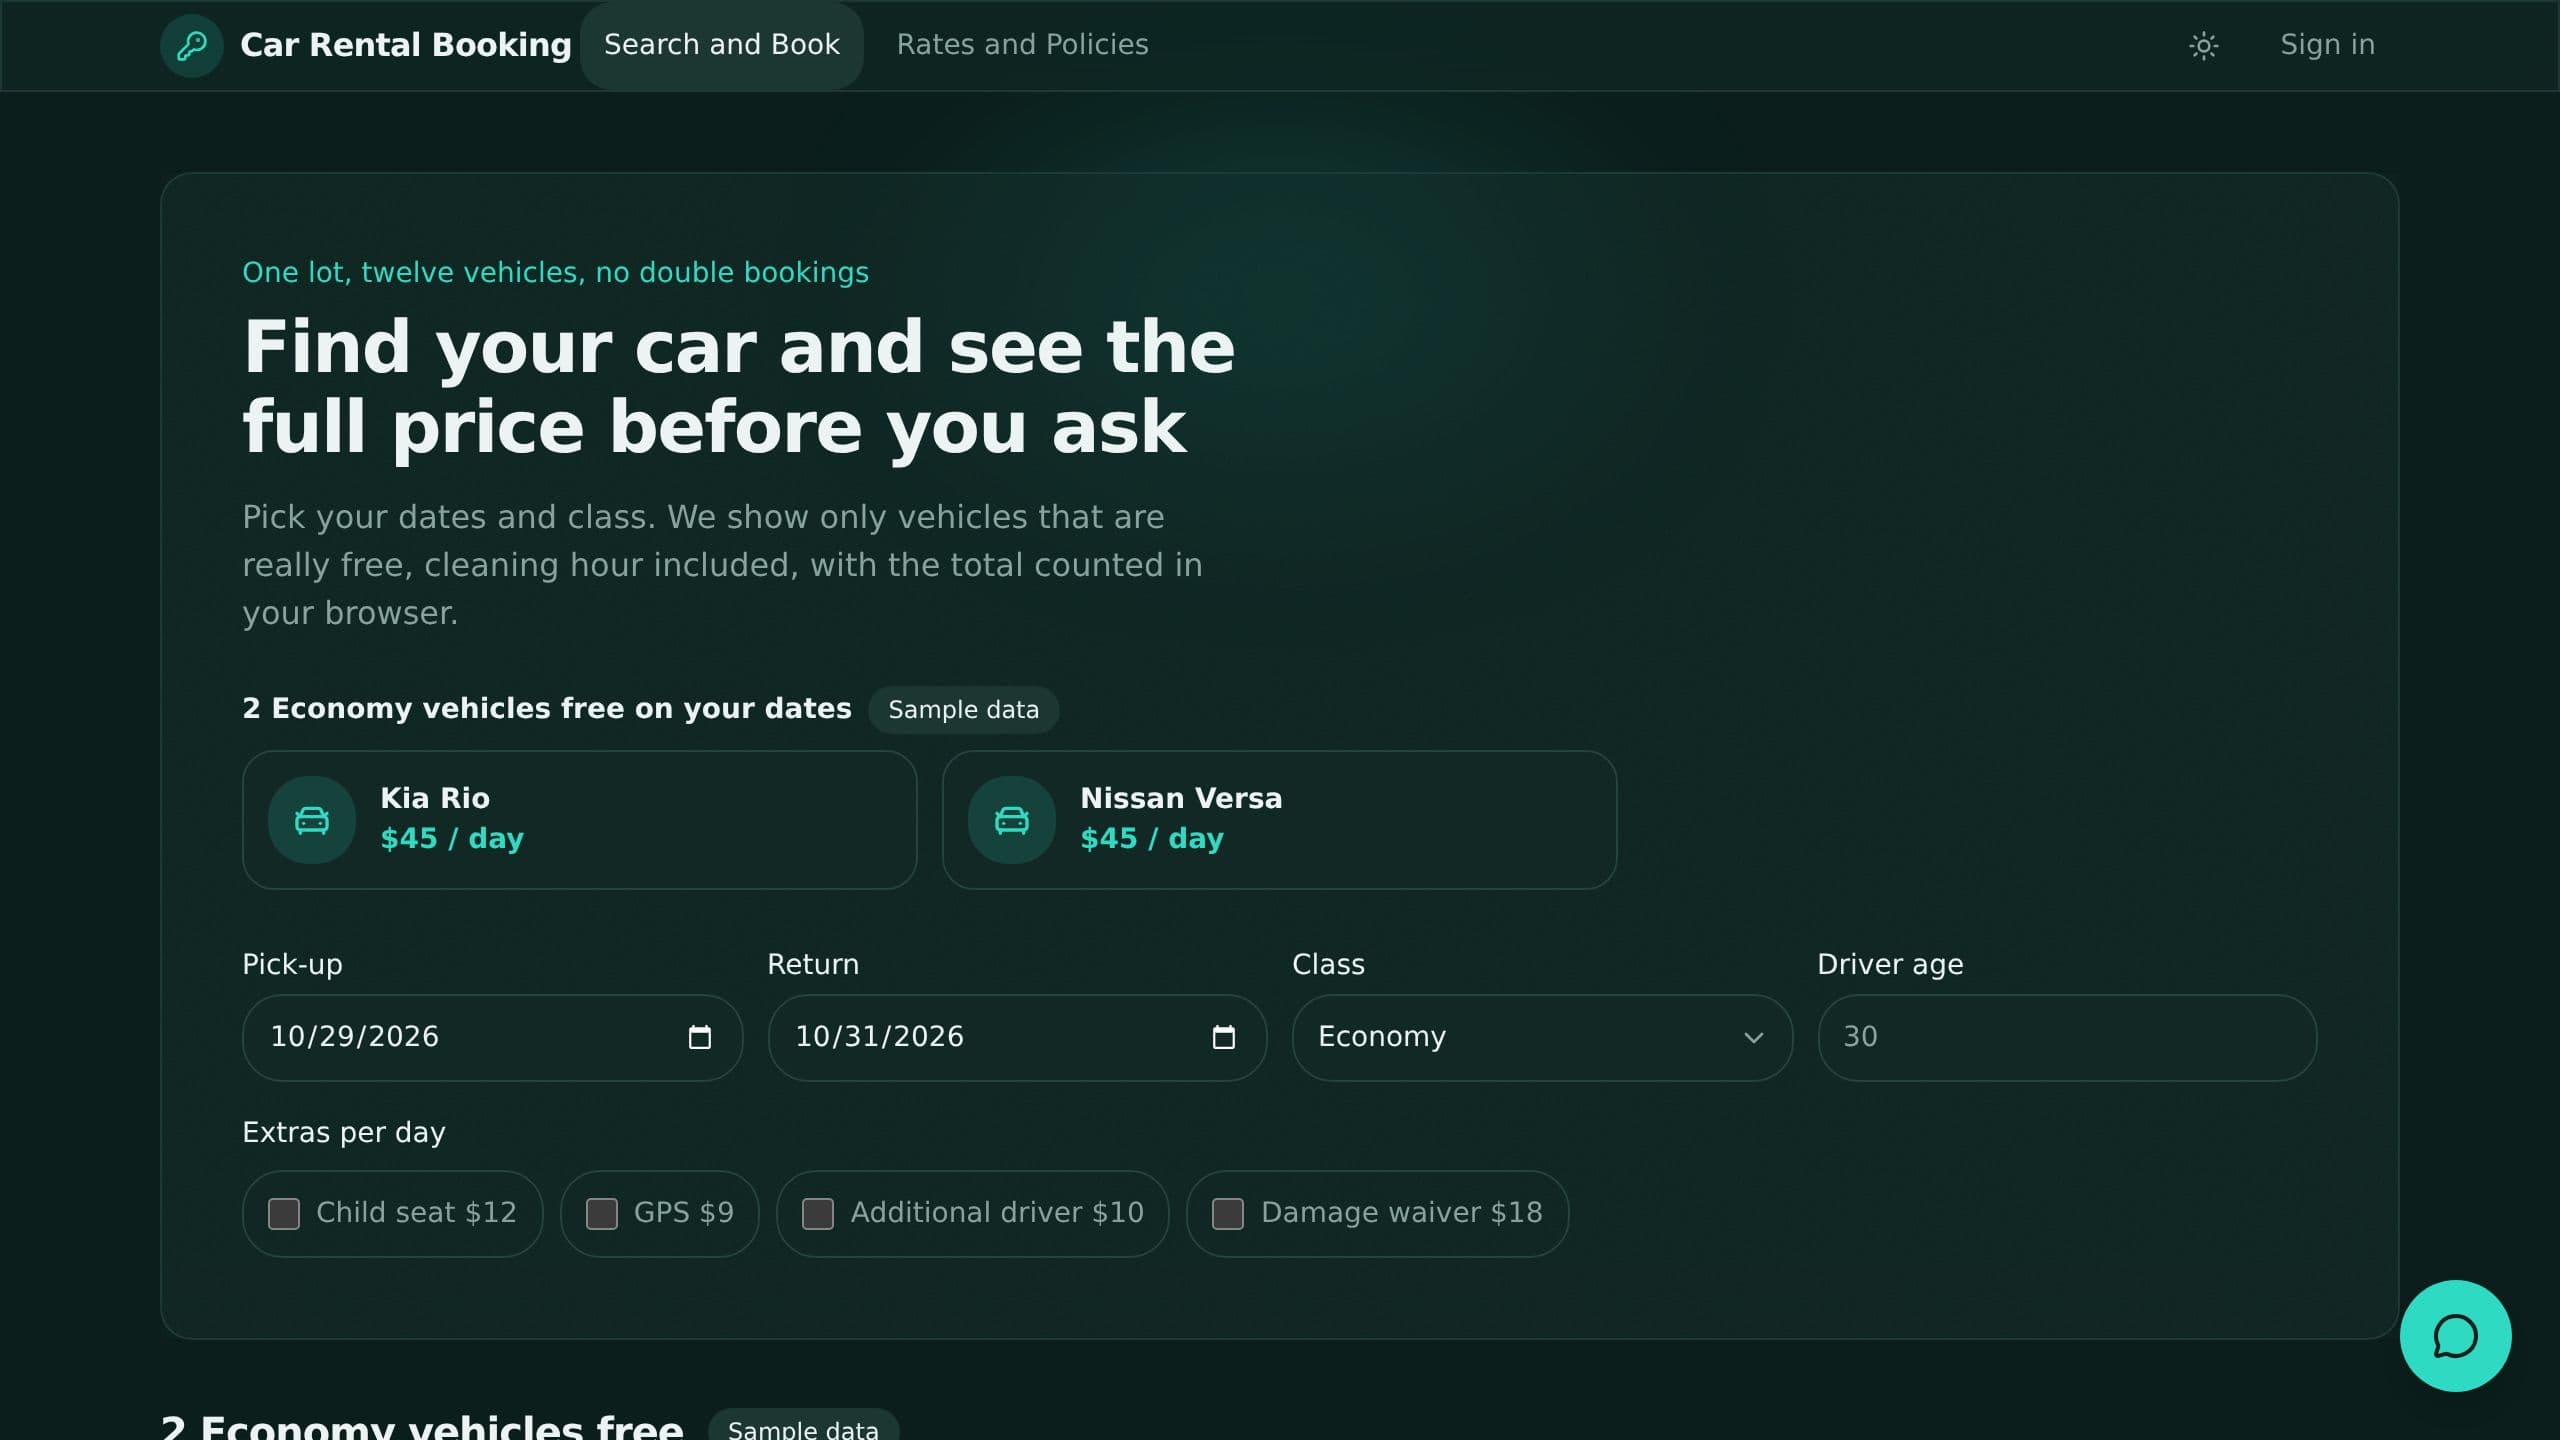The width and height of the screenshot is (2560, 1440).
Task: Open the Pick-up date calendar picker
Action: tap(700, 1037)
